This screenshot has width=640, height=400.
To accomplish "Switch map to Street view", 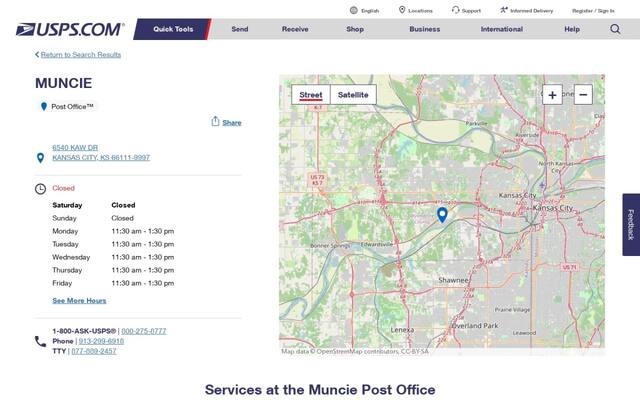I will click(311, 95).
